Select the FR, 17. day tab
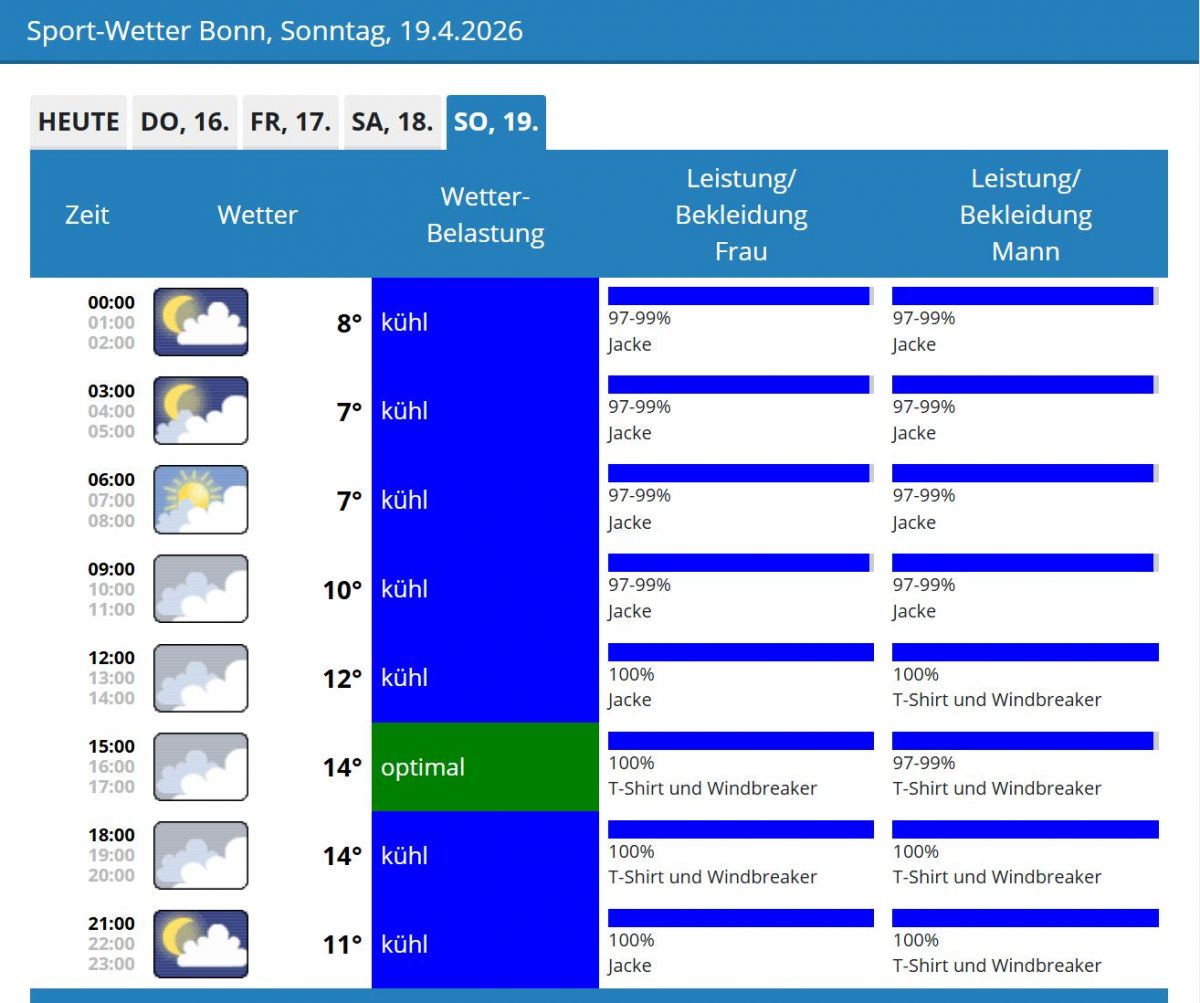The image size is (1200, 1003). (x=291, y=123)
